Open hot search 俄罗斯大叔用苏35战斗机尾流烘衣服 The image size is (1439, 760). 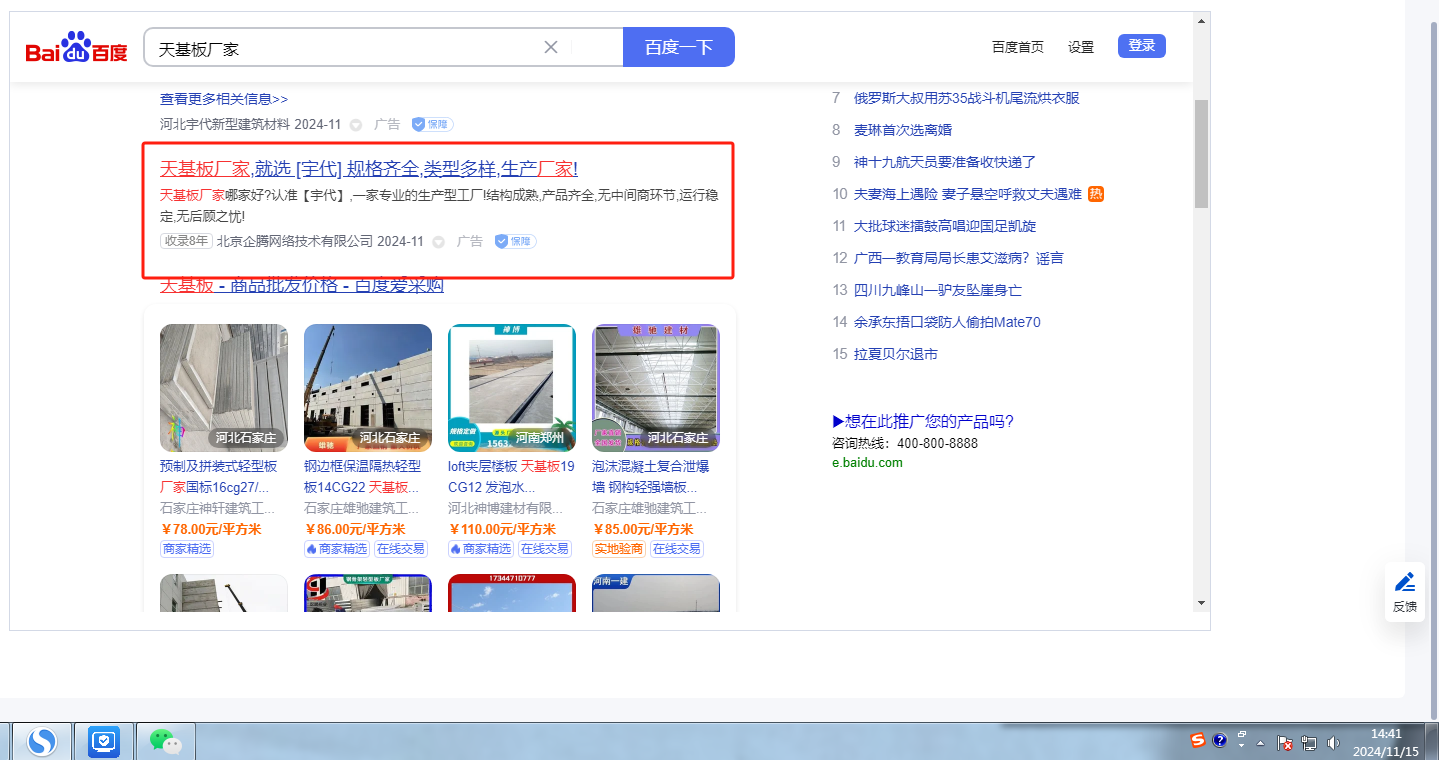click(967, 98)
